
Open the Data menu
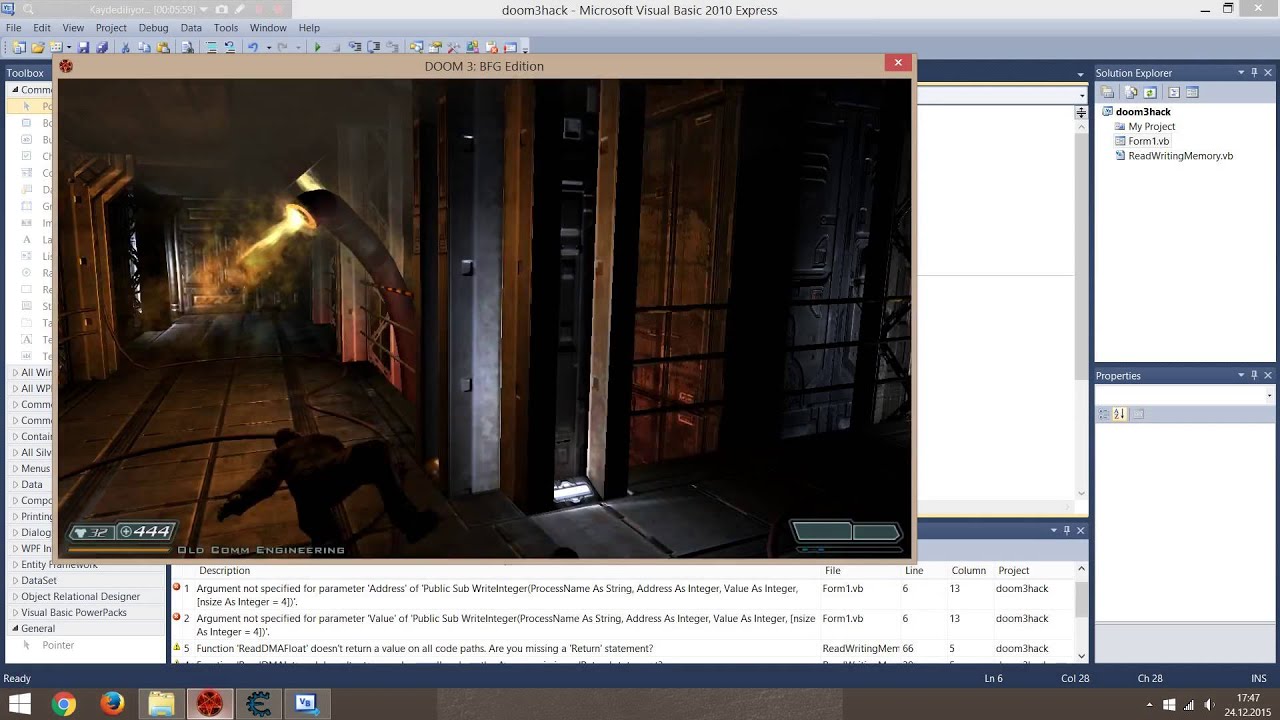tap(191, 28)
